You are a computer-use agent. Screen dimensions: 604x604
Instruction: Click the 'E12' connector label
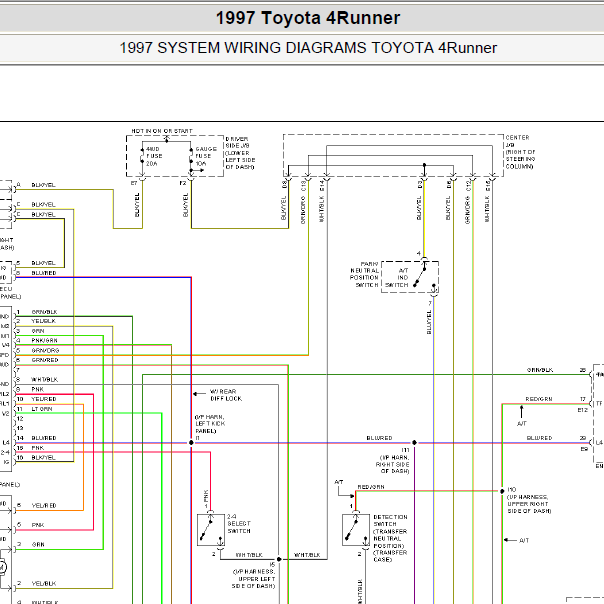[582, 410]
